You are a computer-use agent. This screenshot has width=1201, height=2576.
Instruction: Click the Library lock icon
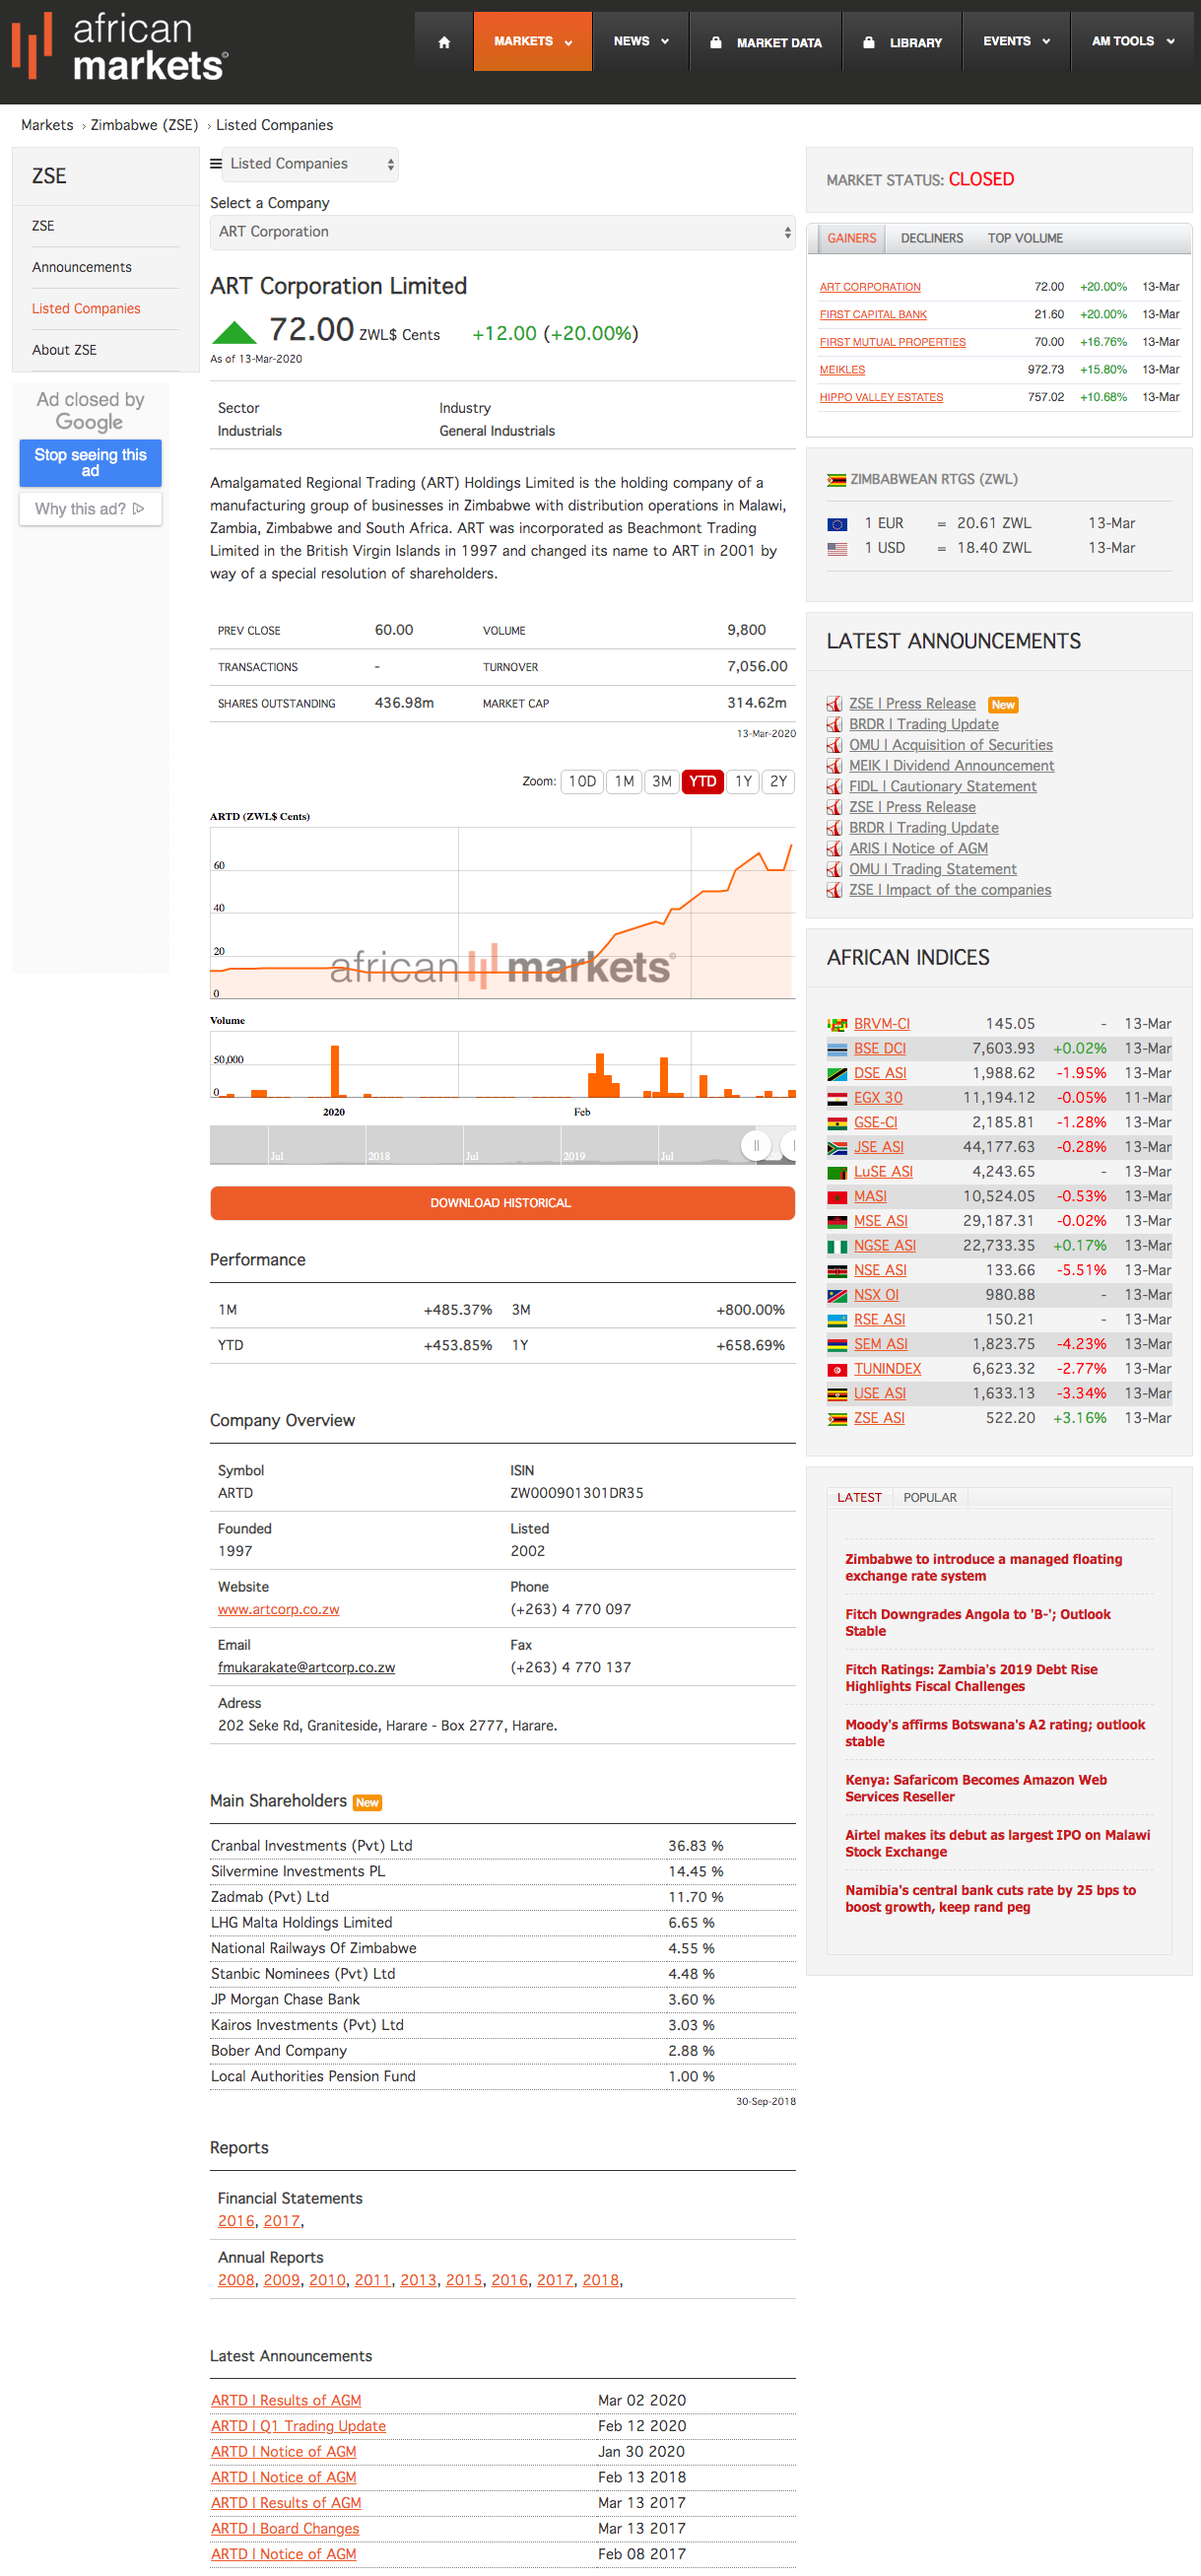869,42
